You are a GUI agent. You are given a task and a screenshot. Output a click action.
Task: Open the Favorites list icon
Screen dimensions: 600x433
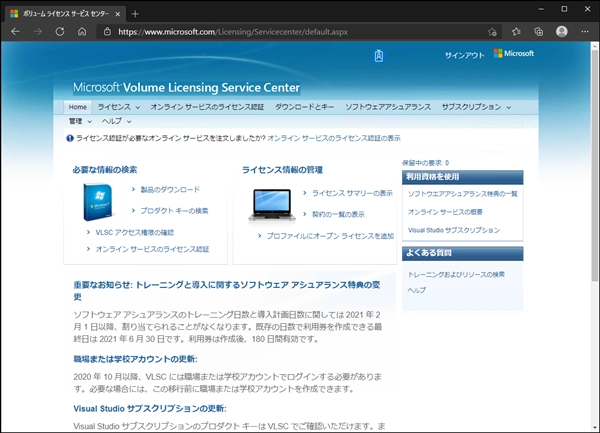(516, 32)
